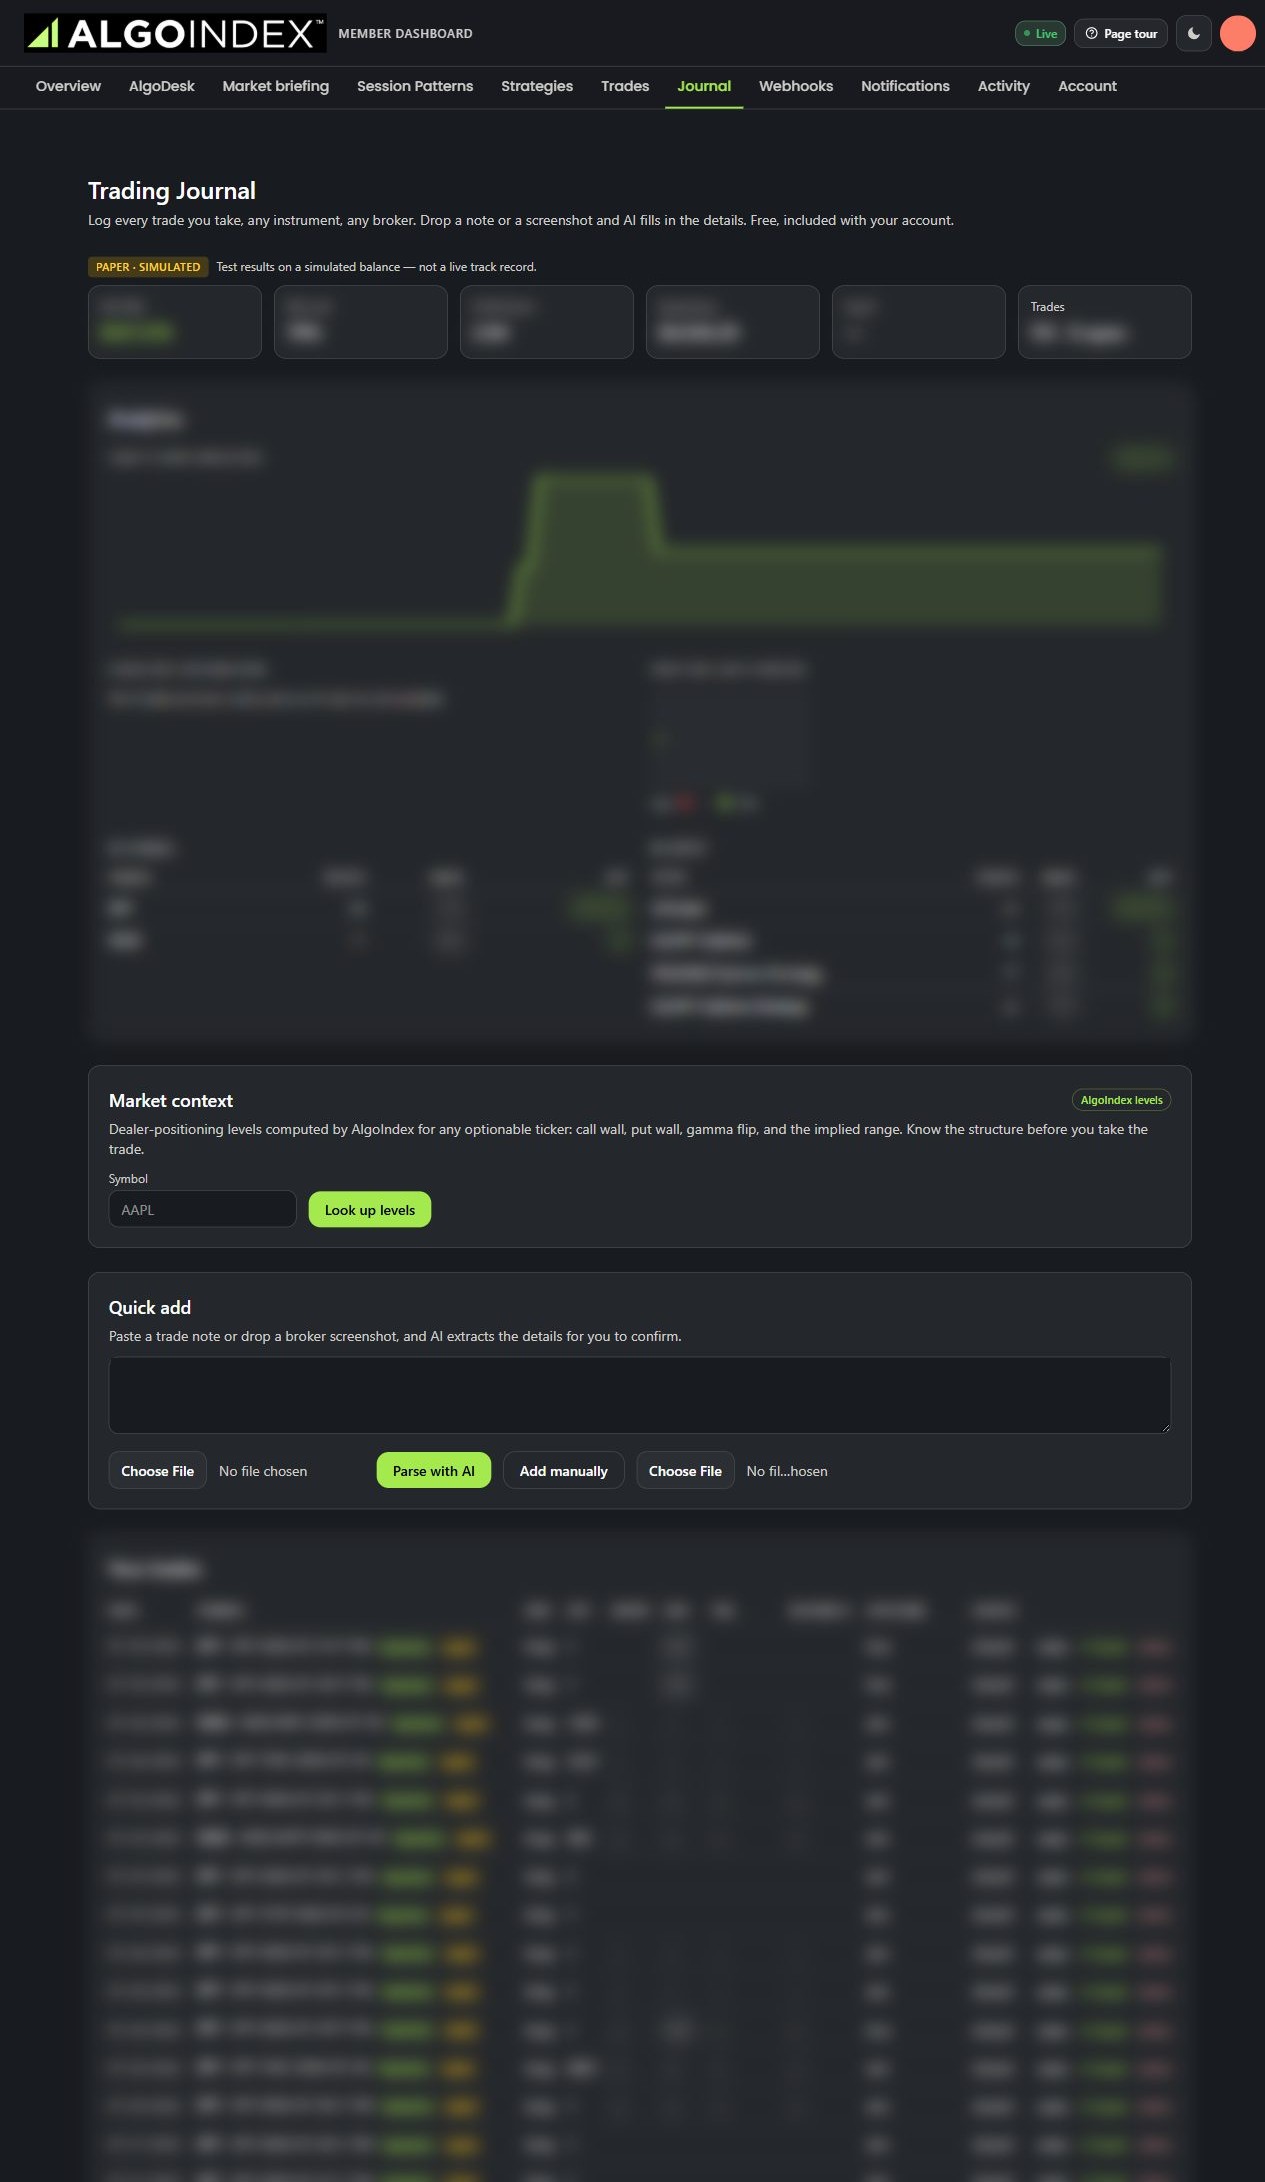Open the Account tab
The width and height of the screenshot is (1265, 2182).
tap(1087, 86)
